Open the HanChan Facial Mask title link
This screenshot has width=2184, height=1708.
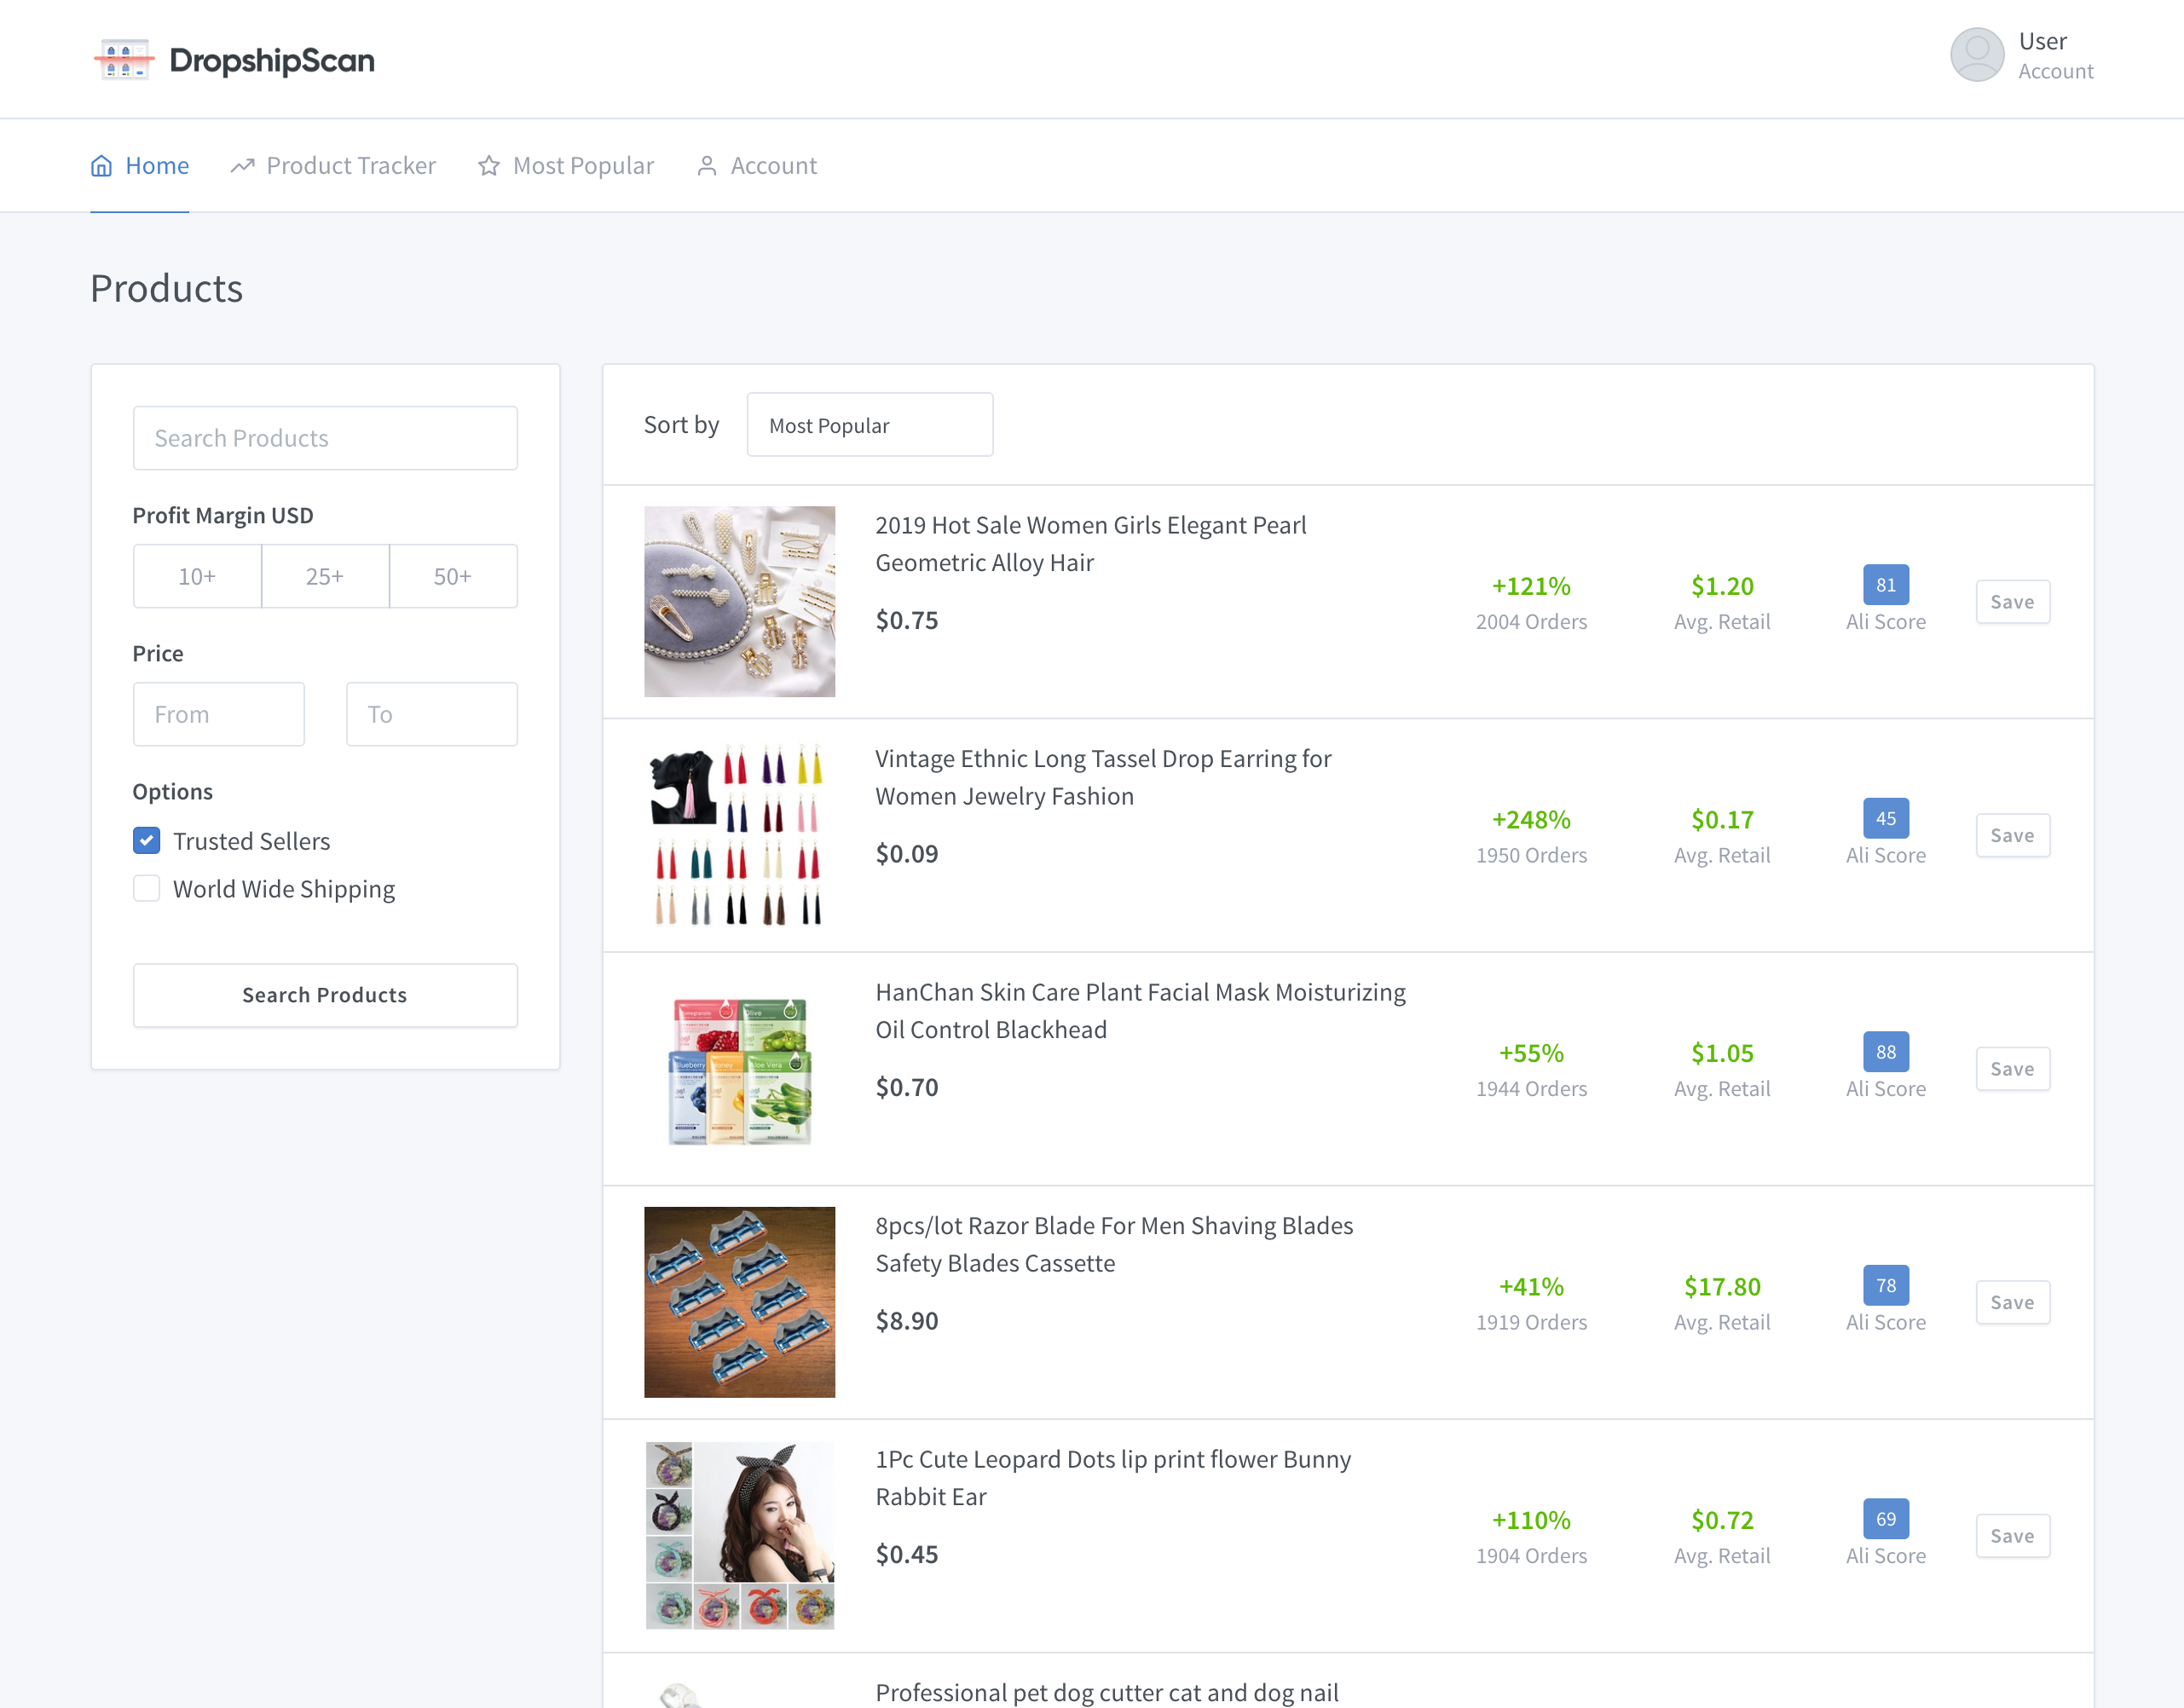(x=1139, y=1010)
